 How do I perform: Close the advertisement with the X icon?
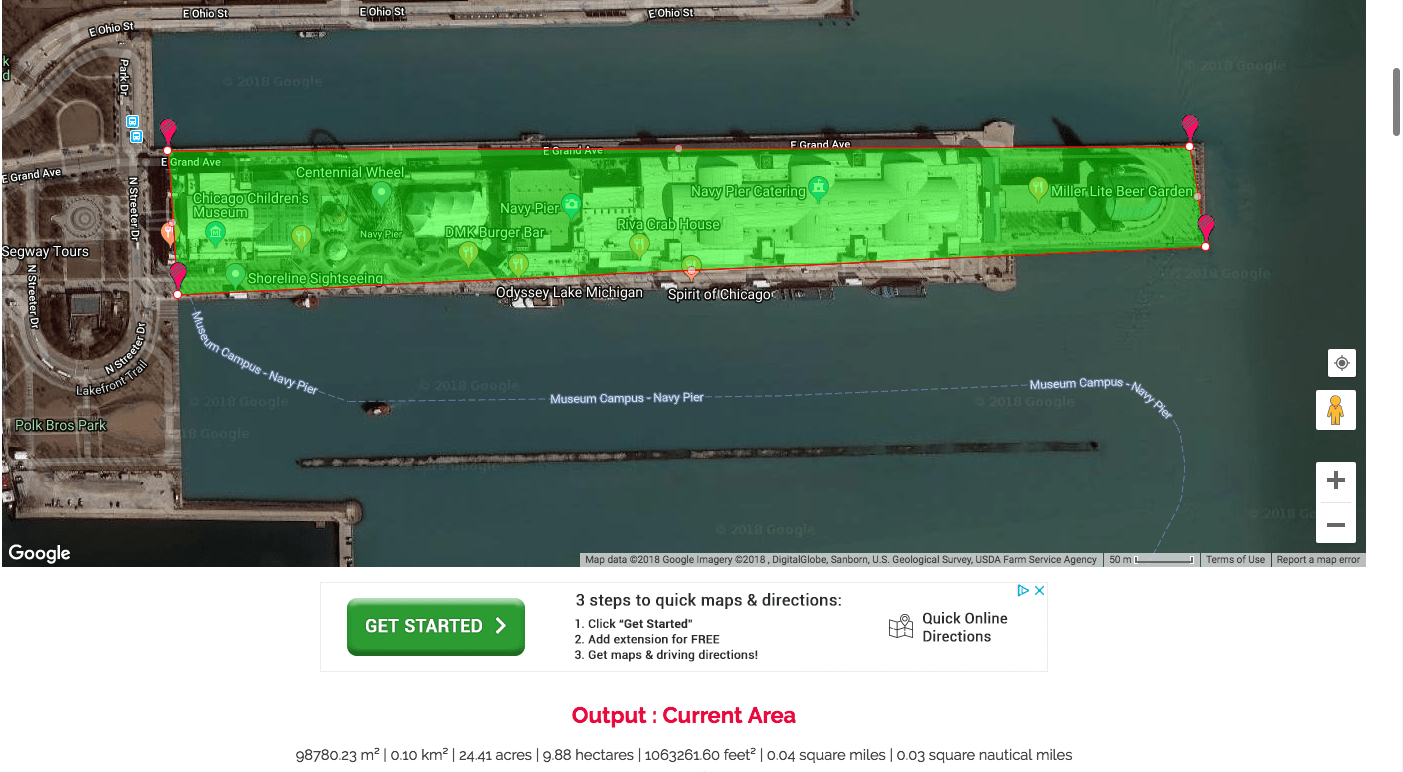1039,590
